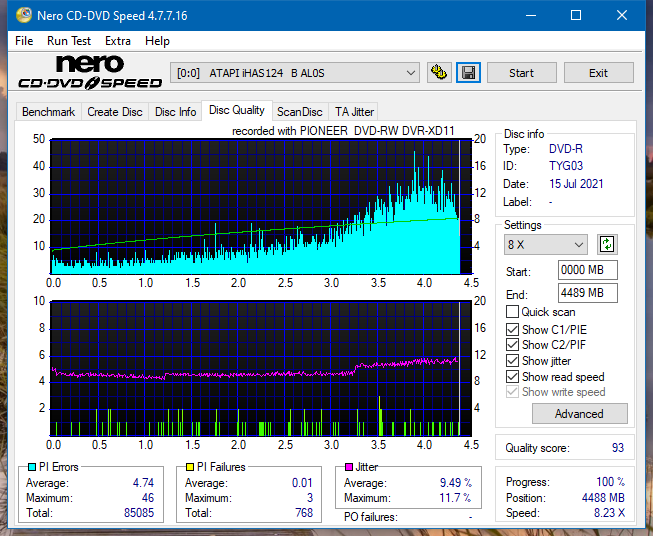Switch to the Benchmark tab
This screenshot has height=536, width=653.
click(x=49, y=112)
